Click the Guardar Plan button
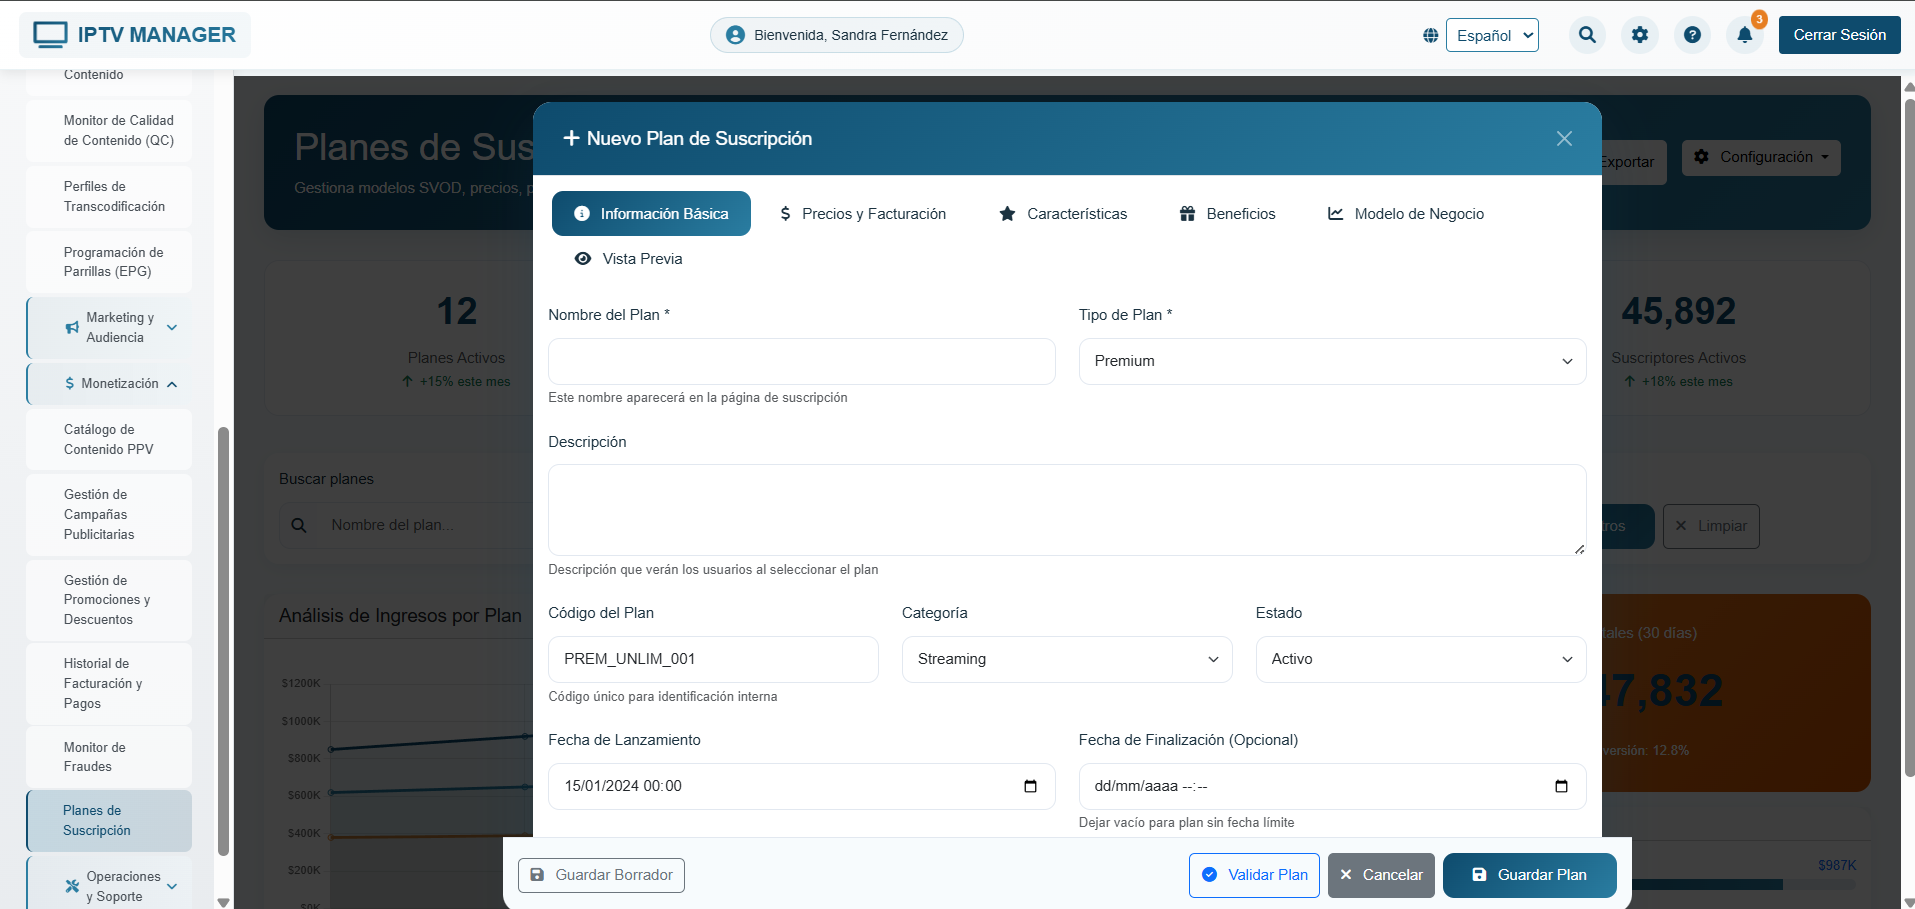The height and width of the screenshot is (909, 1915). pyautogui.click(x=1529, y=875)
